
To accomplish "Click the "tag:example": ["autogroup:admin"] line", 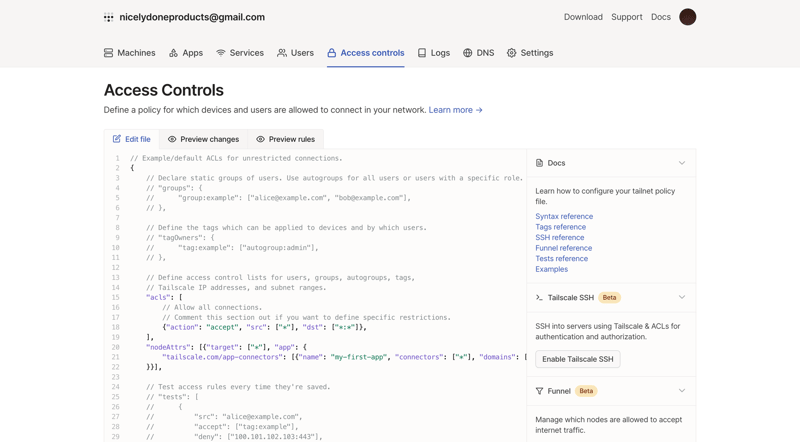I will [232, 248].
